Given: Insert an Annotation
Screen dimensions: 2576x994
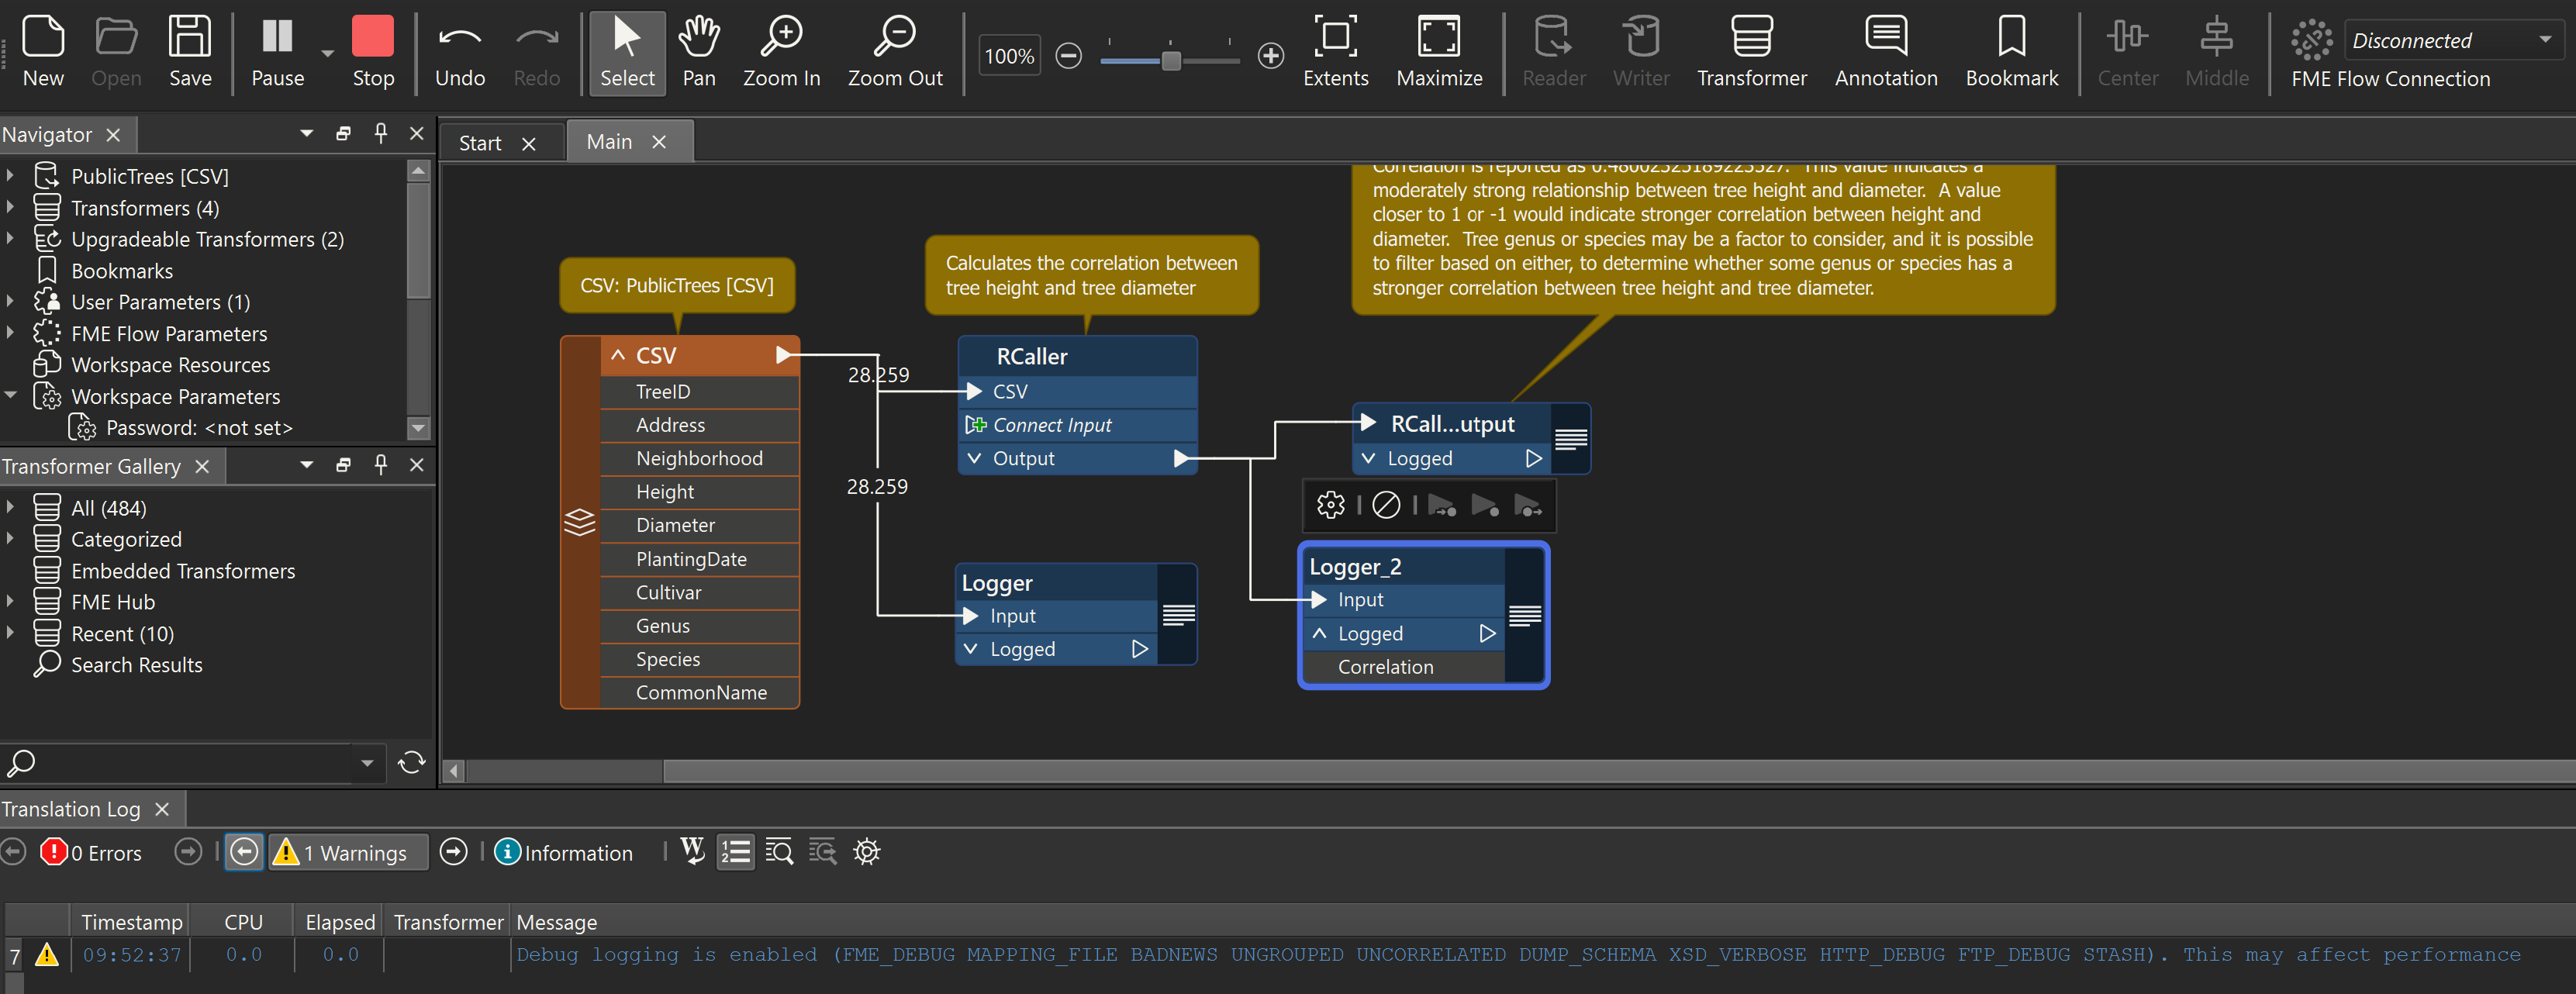Looking at the screenshot, I should 1886,52.
